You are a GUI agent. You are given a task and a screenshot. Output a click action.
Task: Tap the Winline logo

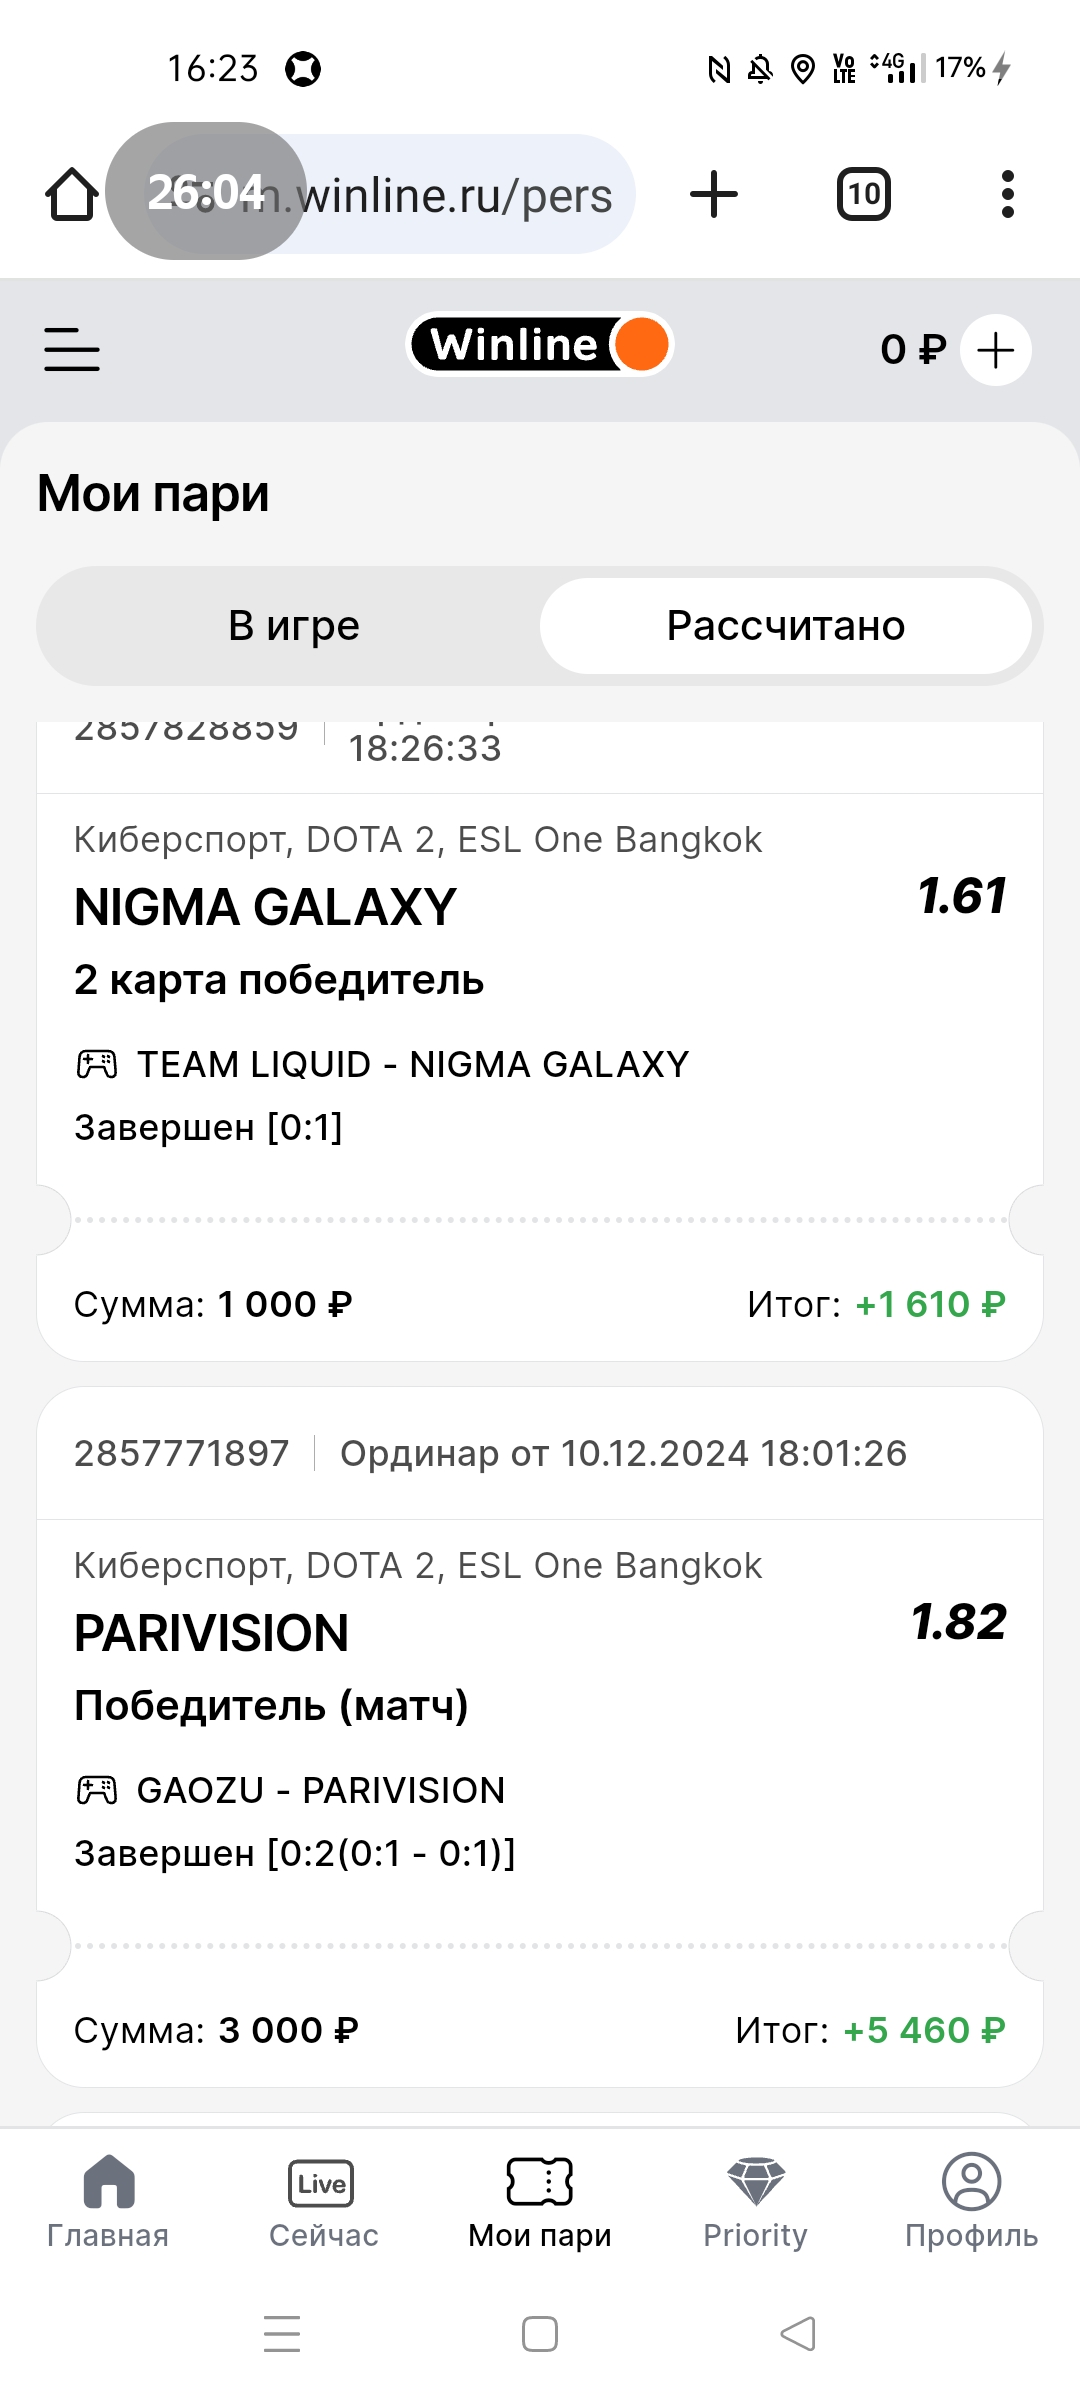click(540, 345)
